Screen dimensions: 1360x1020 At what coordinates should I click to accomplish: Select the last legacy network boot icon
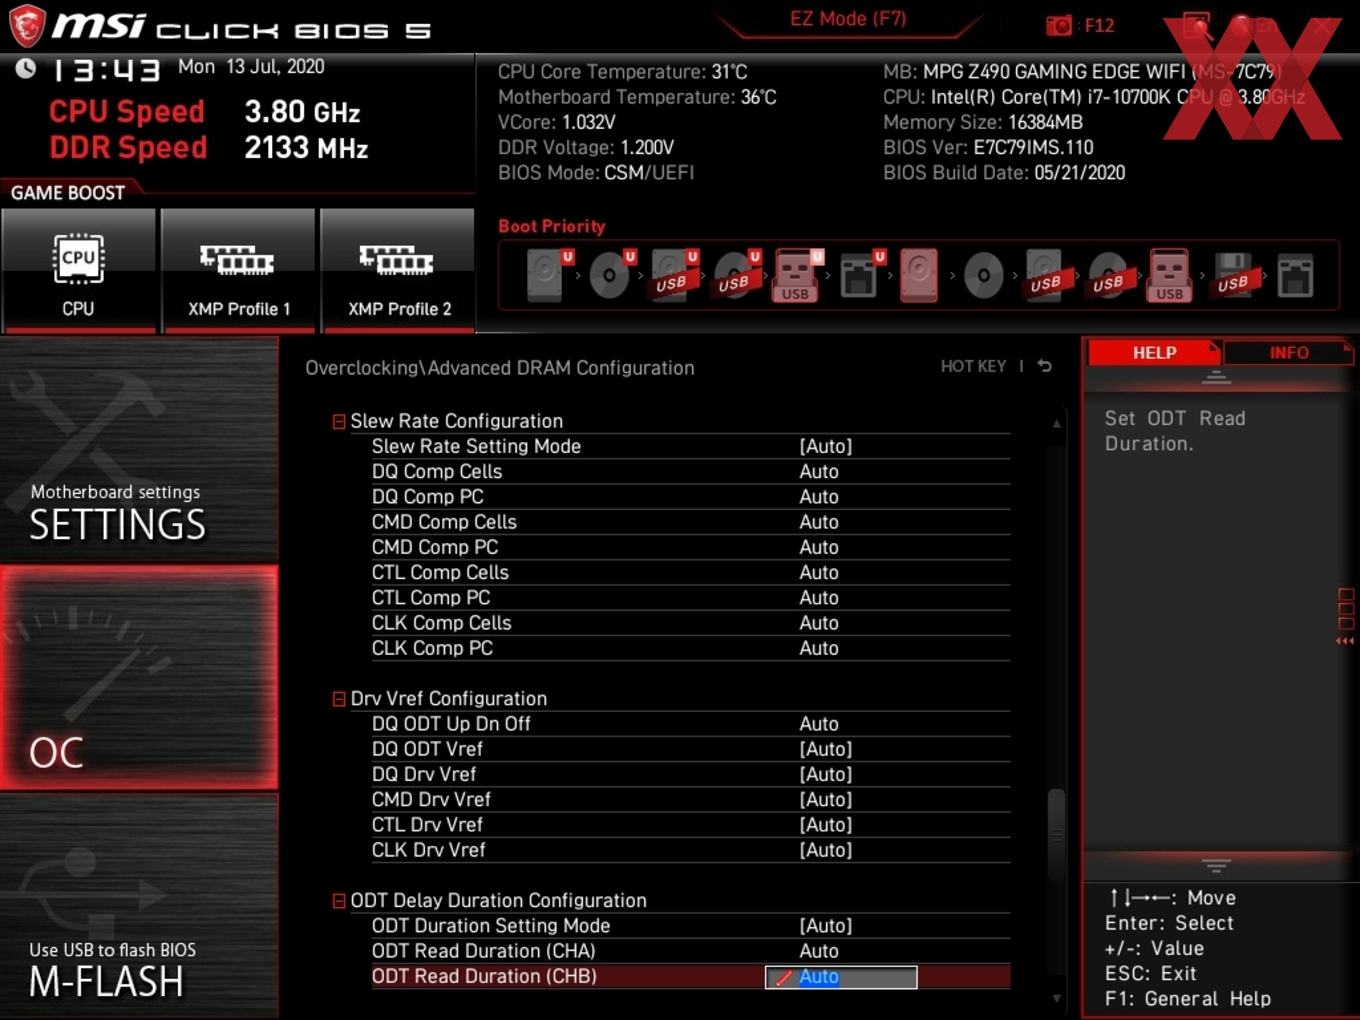point(1295,275)
